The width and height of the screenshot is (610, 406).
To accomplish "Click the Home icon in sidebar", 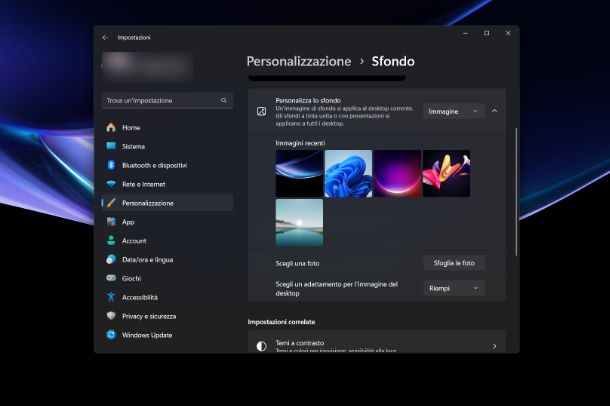I will point(111,128).
